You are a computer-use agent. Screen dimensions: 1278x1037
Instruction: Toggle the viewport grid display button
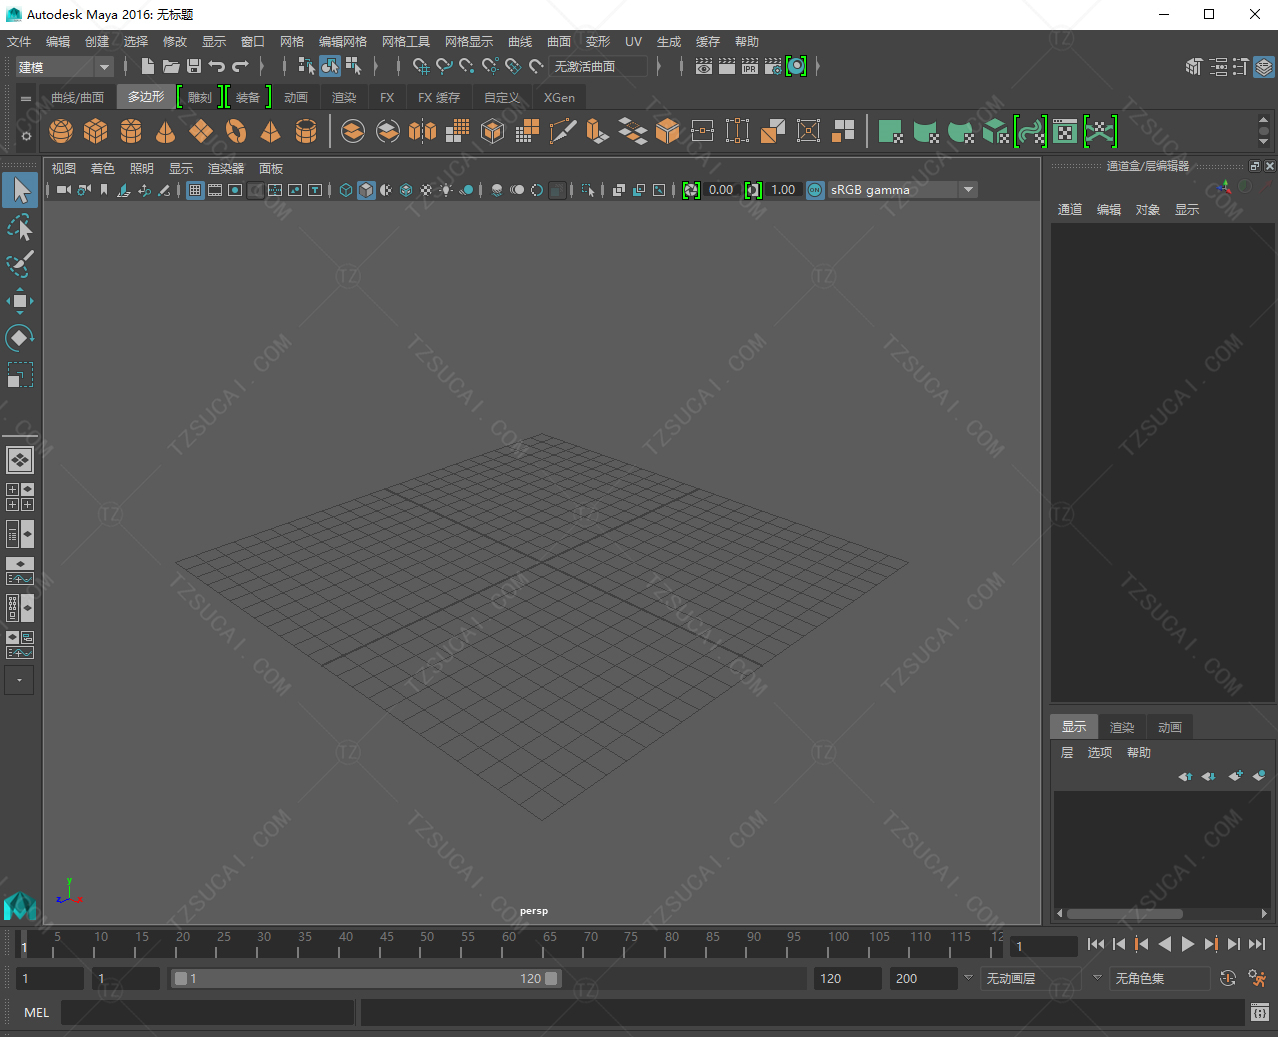click(195, 190)
